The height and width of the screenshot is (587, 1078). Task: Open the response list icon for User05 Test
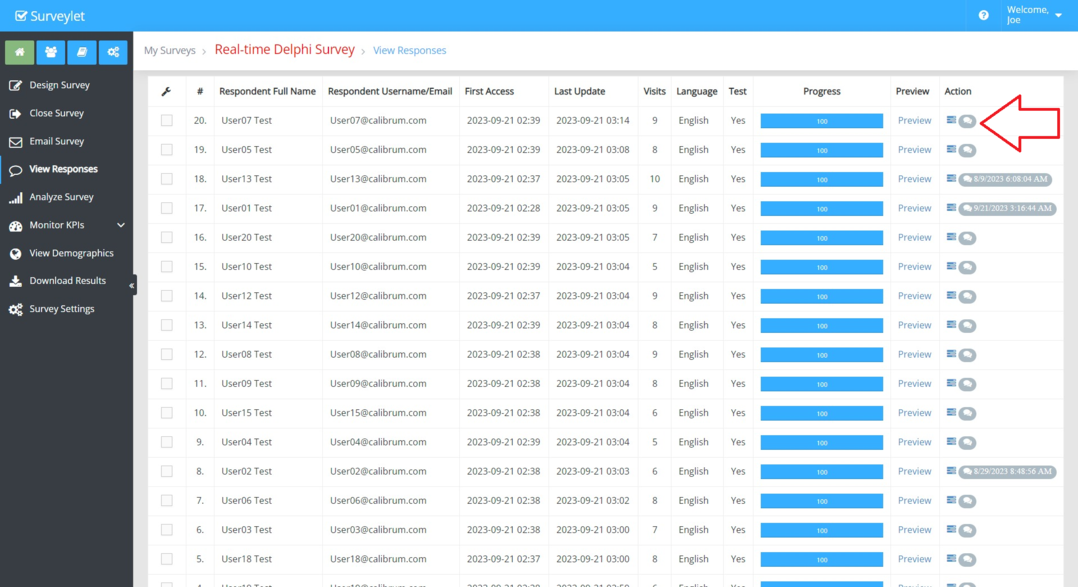[951, 150]
